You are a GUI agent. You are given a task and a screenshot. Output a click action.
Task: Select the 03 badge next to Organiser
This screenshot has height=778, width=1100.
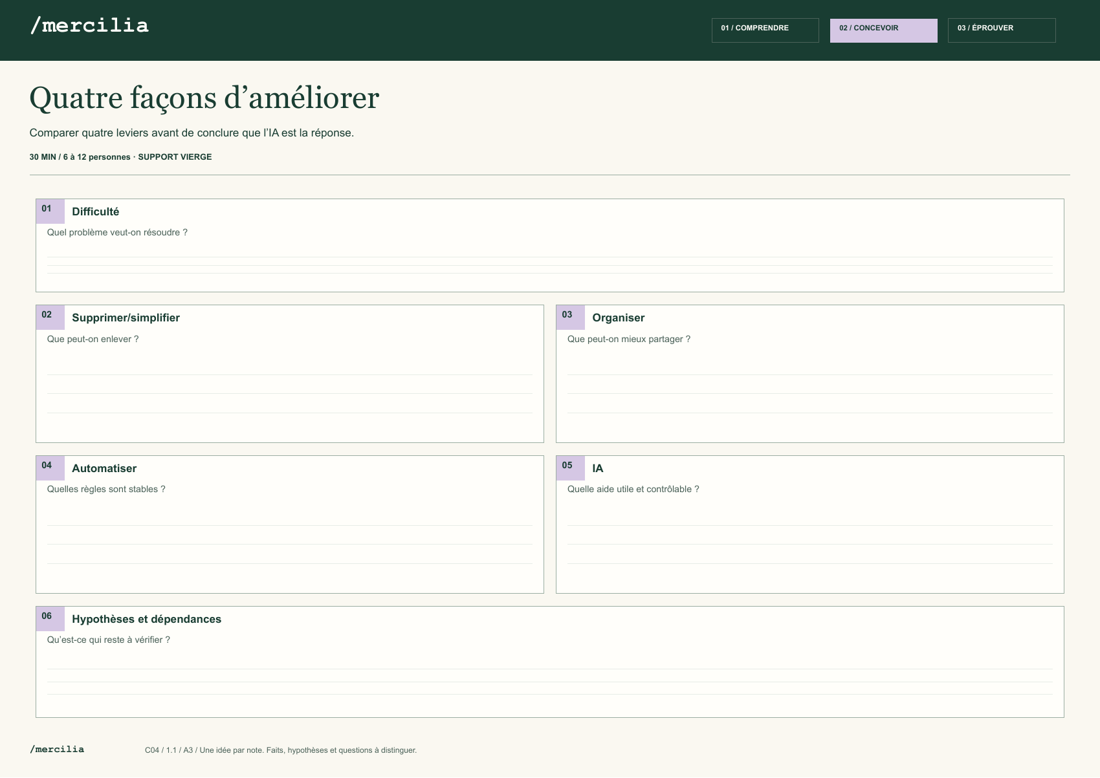[x=570, y=317]
